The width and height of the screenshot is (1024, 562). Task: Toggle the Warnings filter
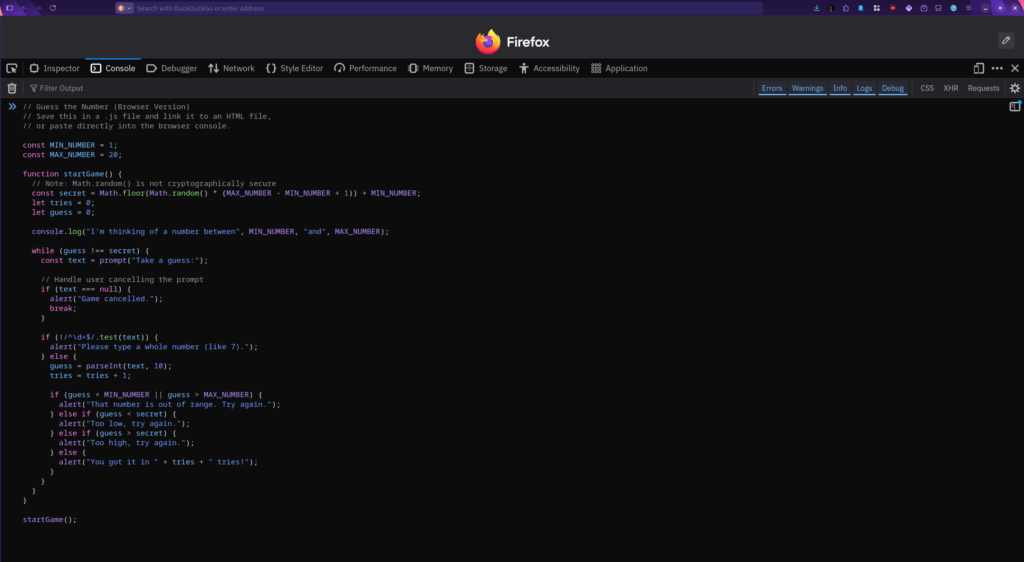[807, 88]
